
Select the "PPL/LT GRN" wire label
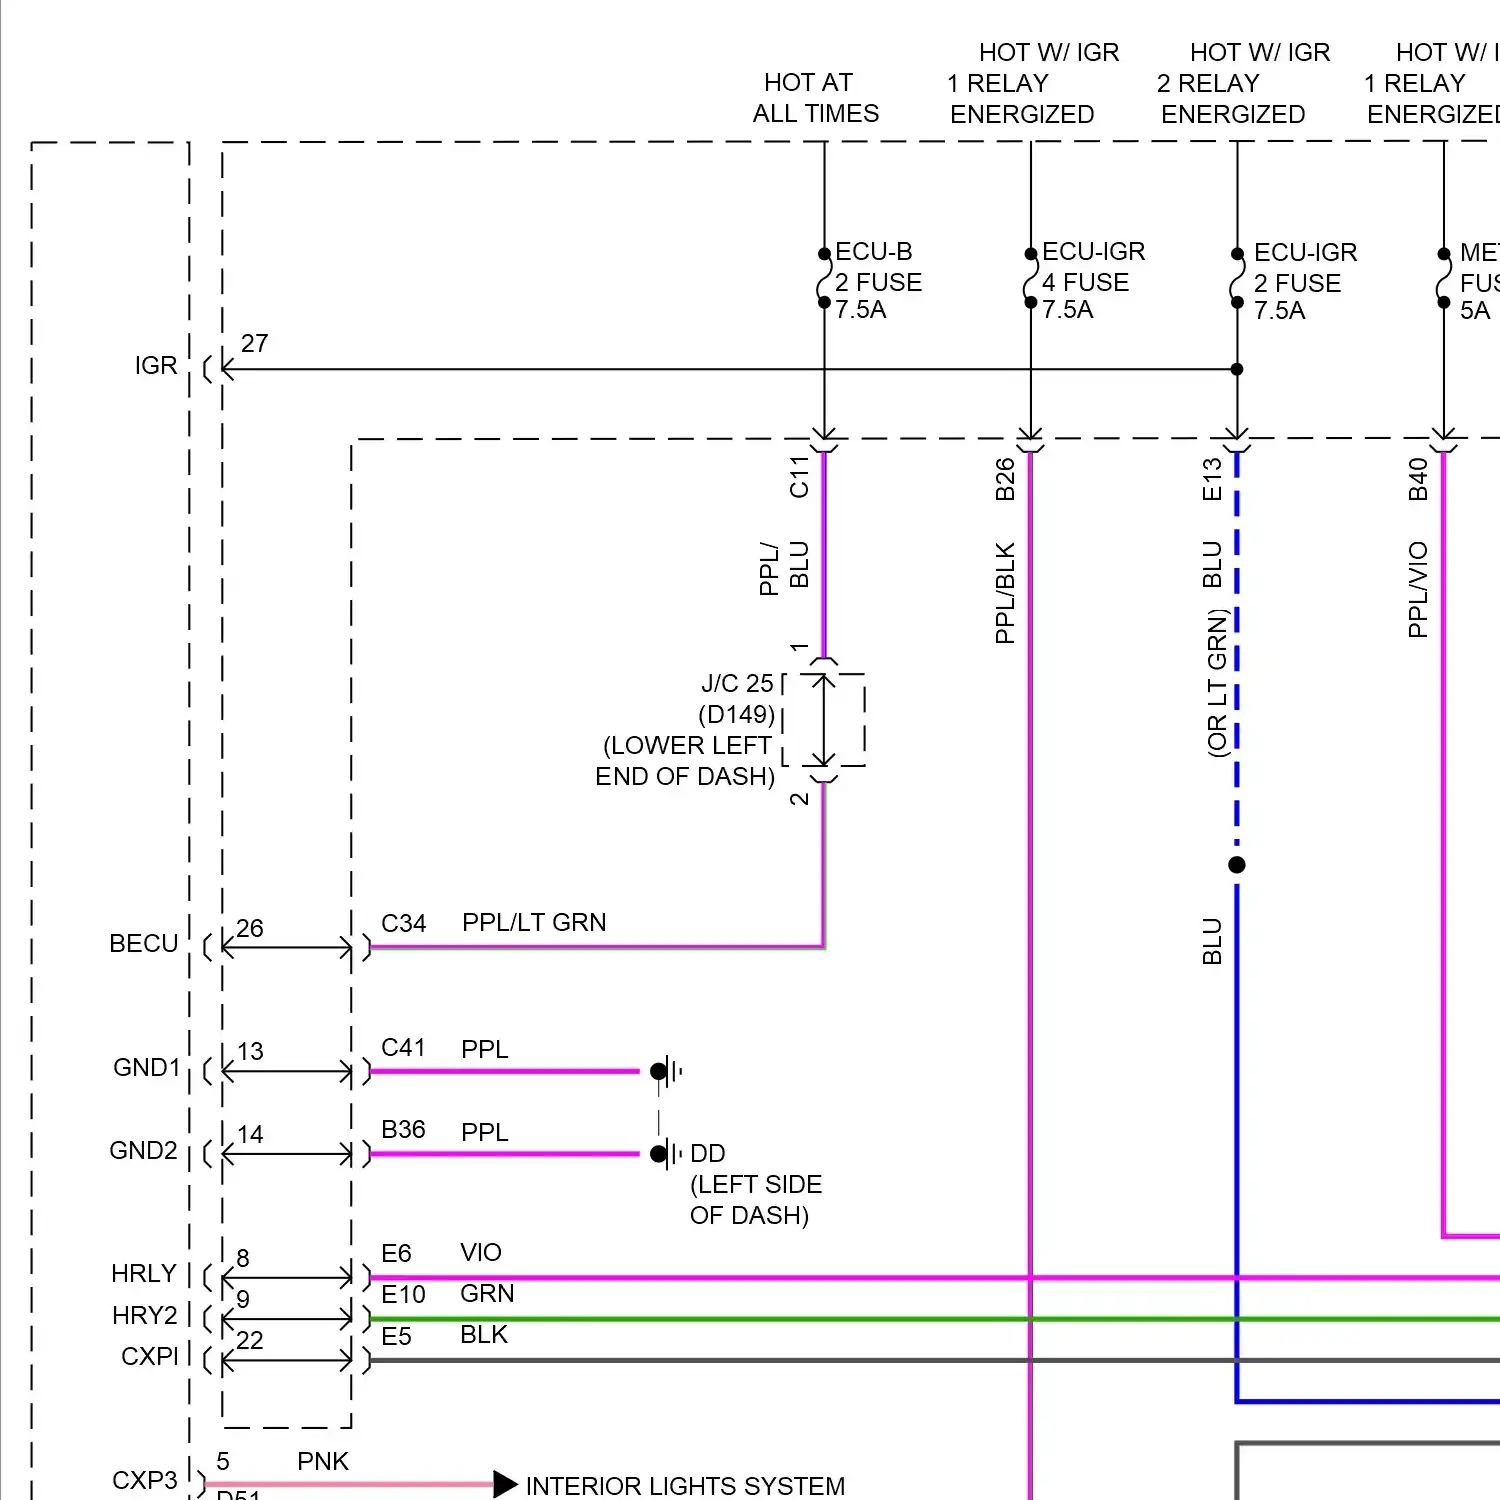534,922
